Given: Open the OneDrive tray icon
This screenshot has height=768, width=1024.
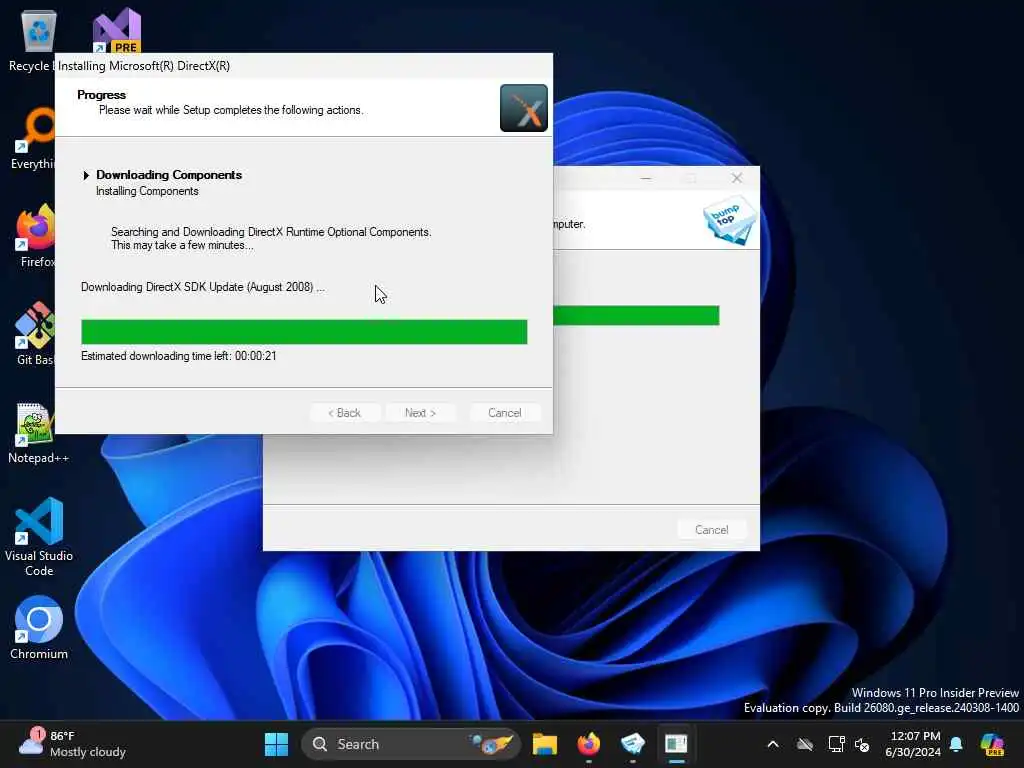Looking at the screenshot, I should pos(805,744).
